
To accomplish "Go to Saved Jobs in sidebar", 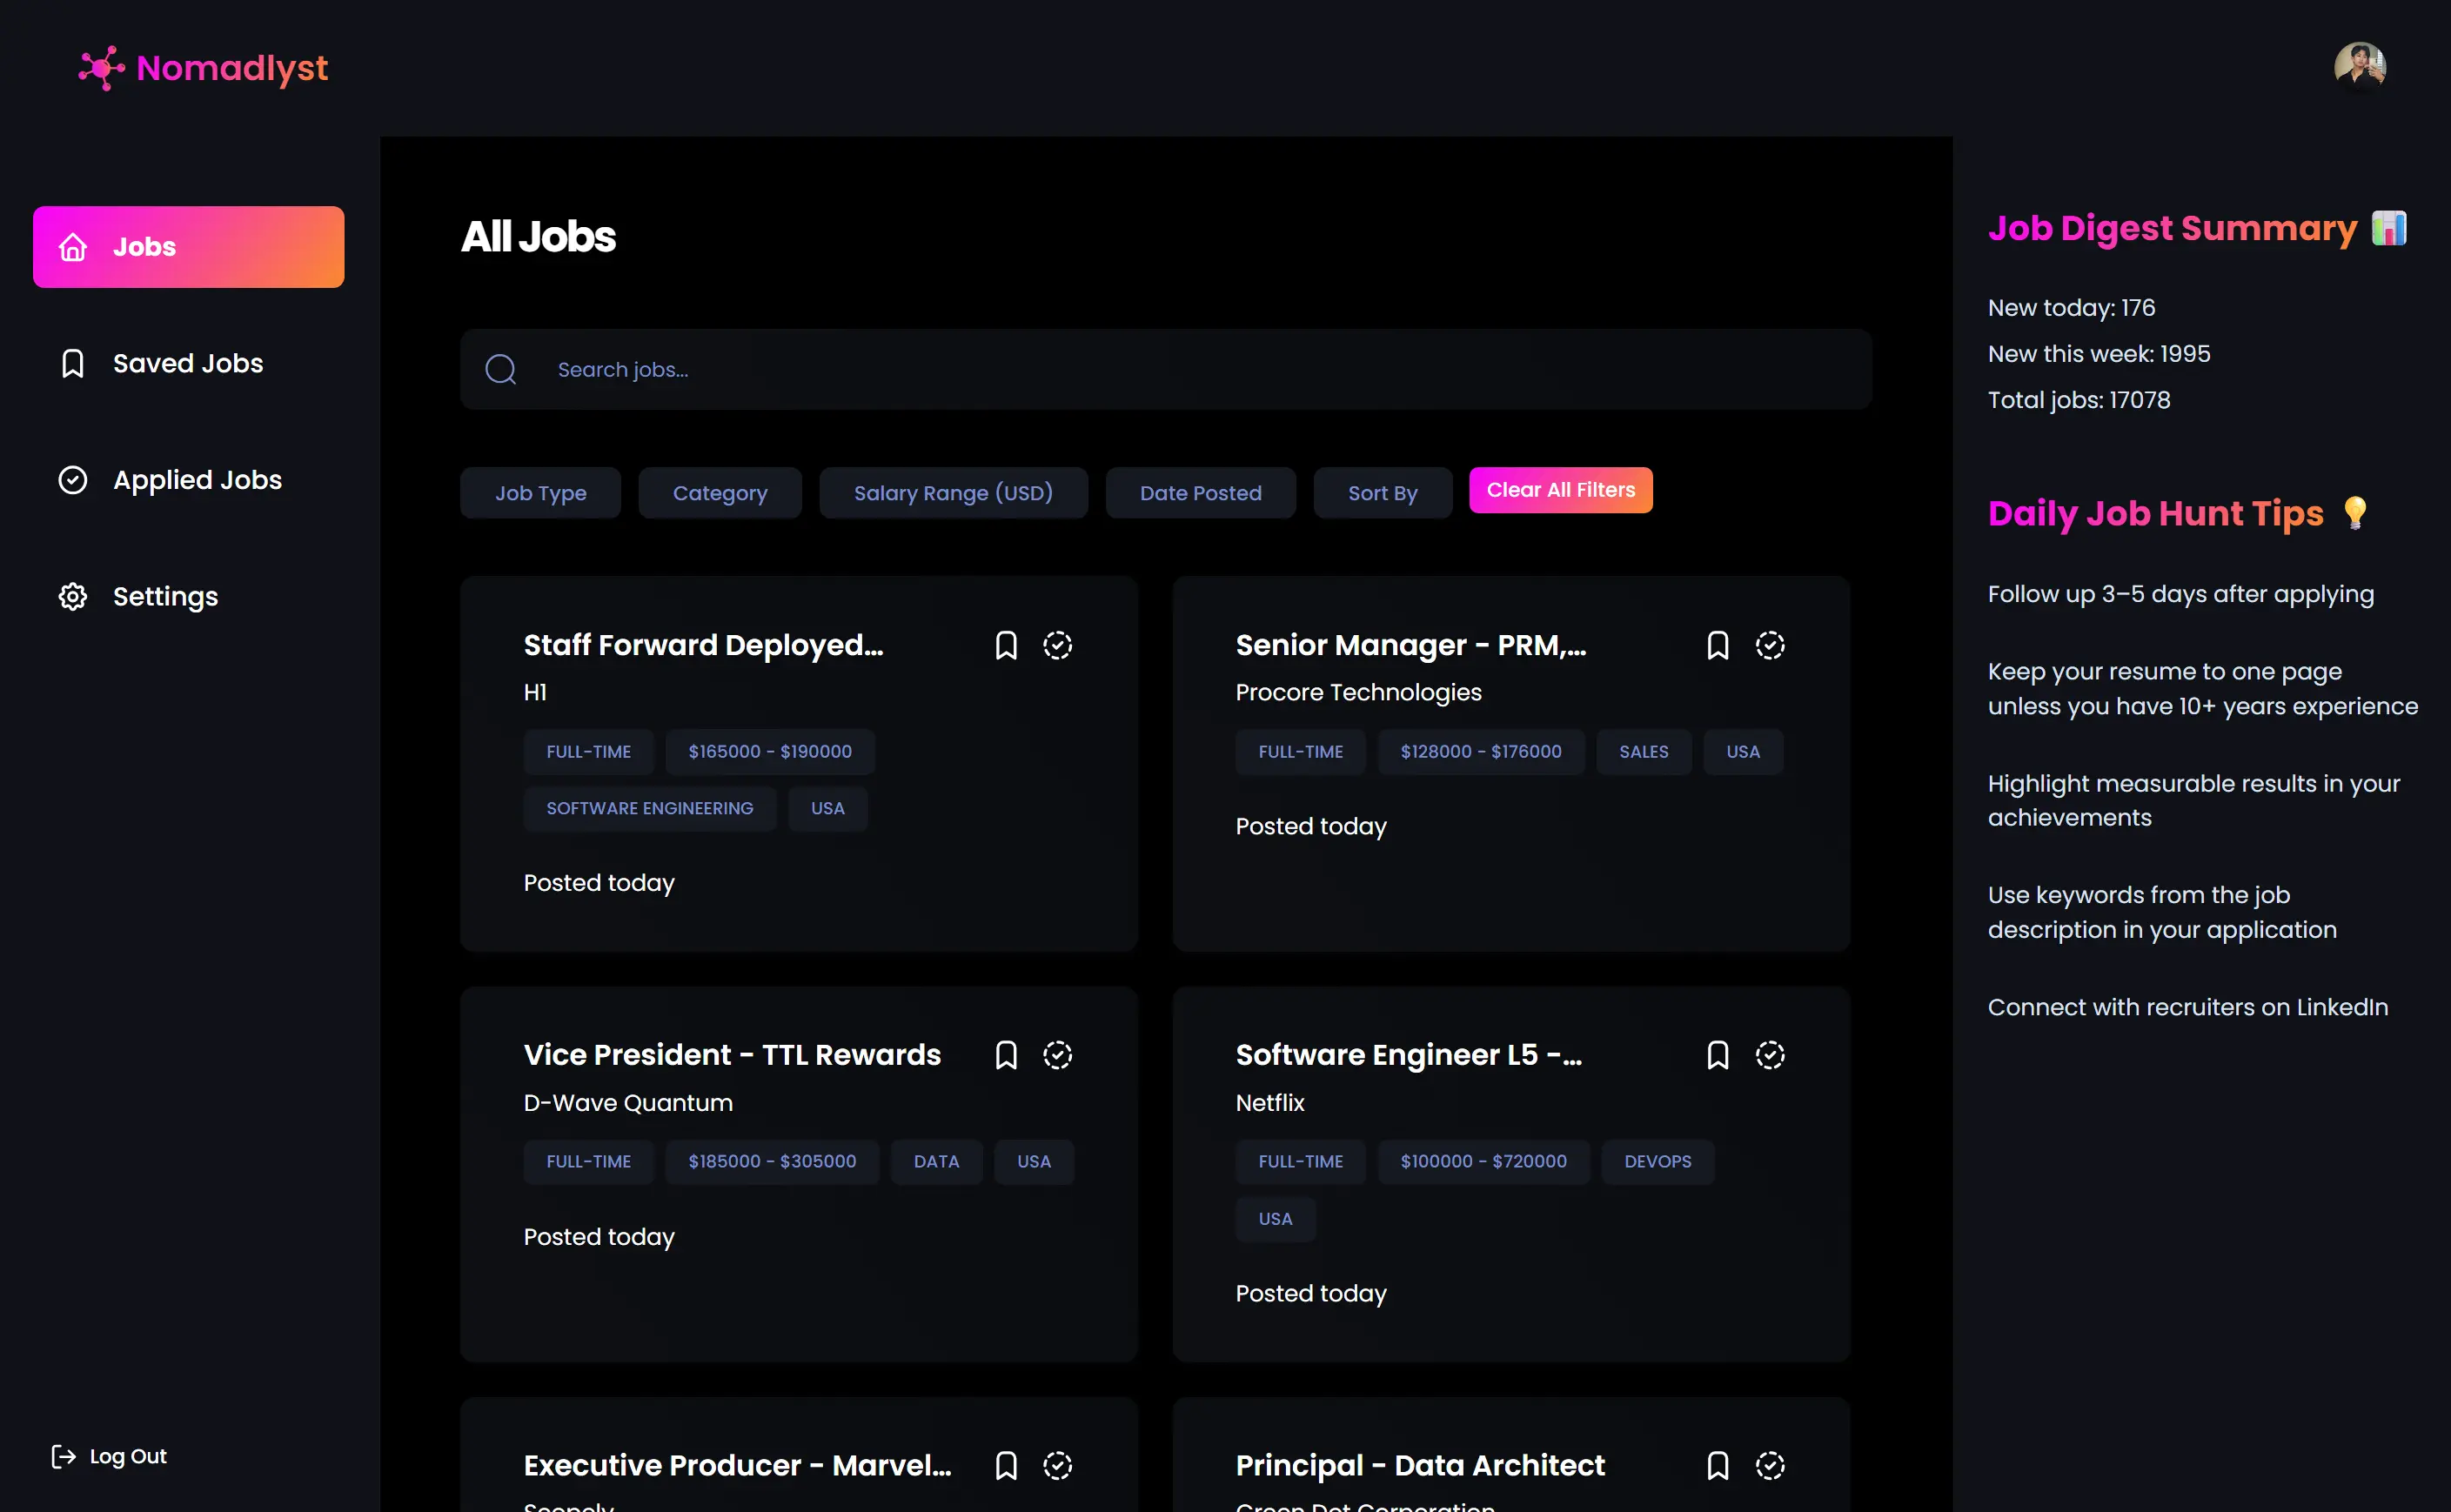I will pyautogui.click(x=187, y=363).
